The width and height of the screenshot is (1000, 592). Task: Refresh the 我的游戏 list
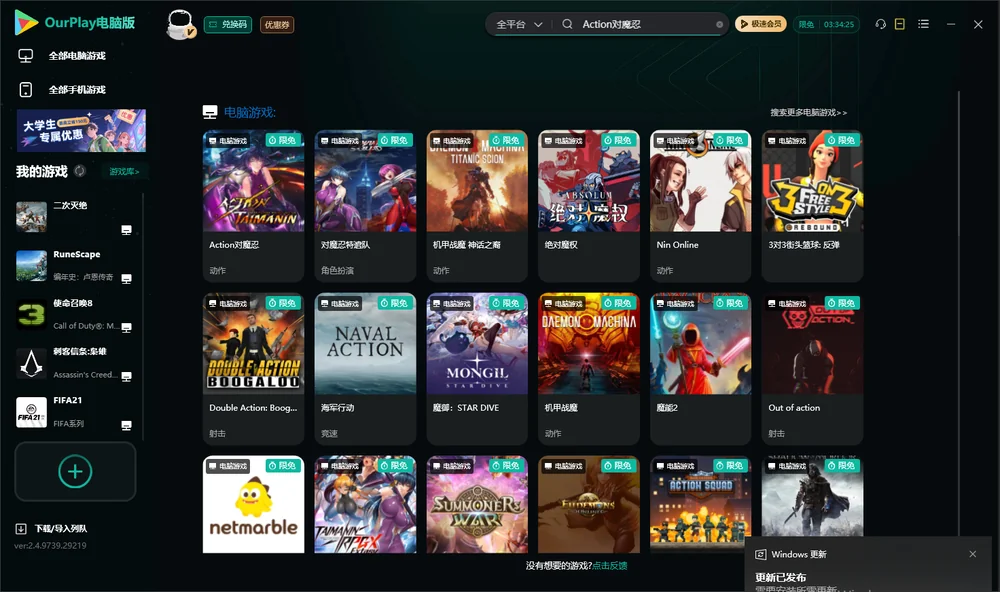80,171
